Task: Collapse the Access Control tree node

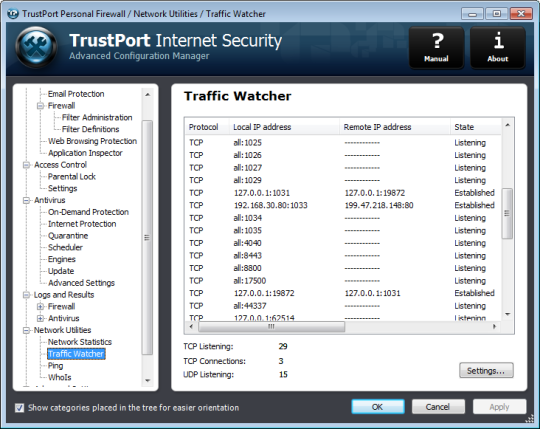Action: 26,165
